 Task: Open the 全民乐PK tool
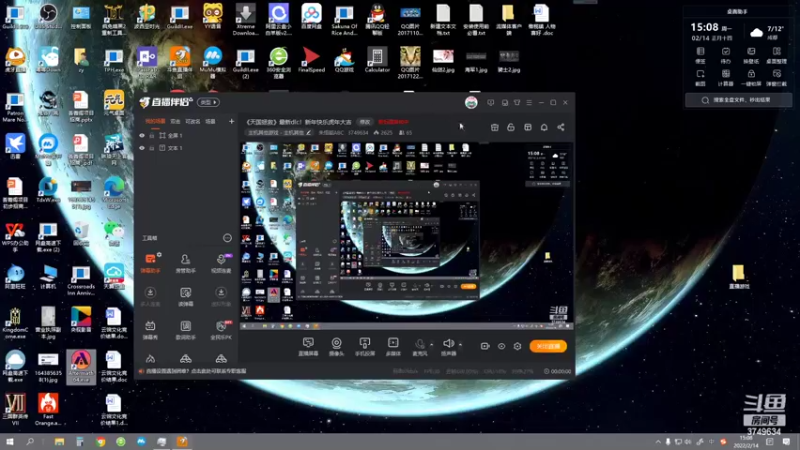(x=221, y=330)
